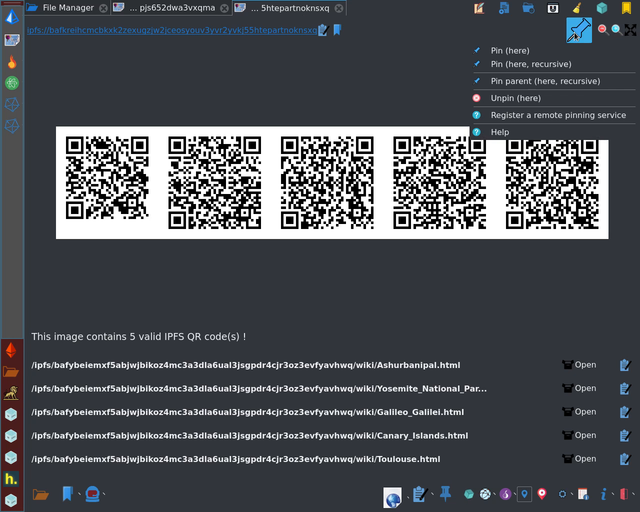This screenshot has height=512, width=640.
Task: Open the green atom globe sidebar icon
Action: (x=12, y=83)
